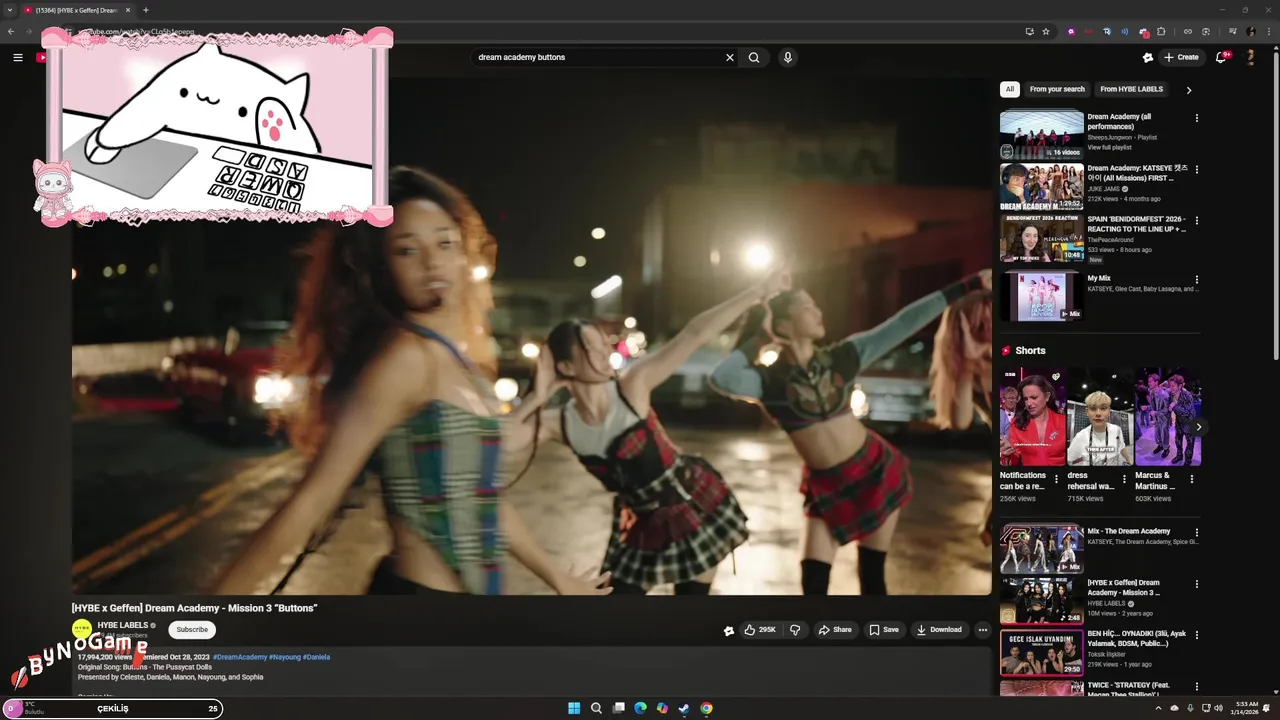The image size is (1280, 720).
Task: Open options for Dream Academy all performances
Action: tap(1196, 118)
